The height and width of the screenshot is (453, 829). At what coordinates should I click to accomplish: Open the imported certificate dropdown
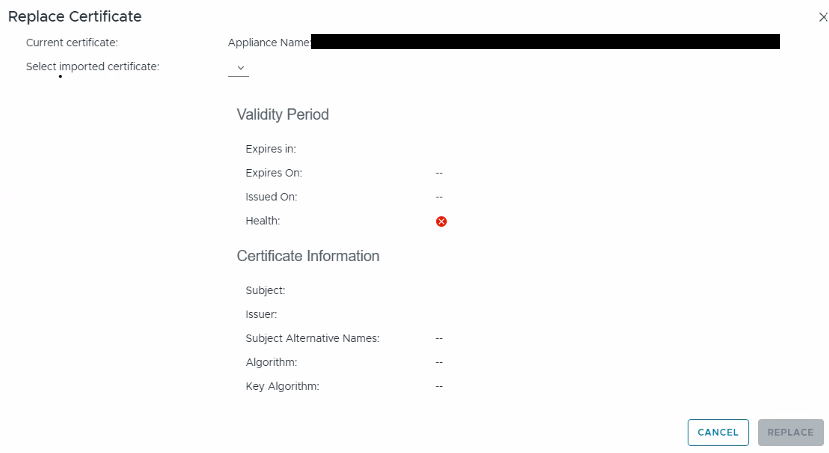click(239, 68)
